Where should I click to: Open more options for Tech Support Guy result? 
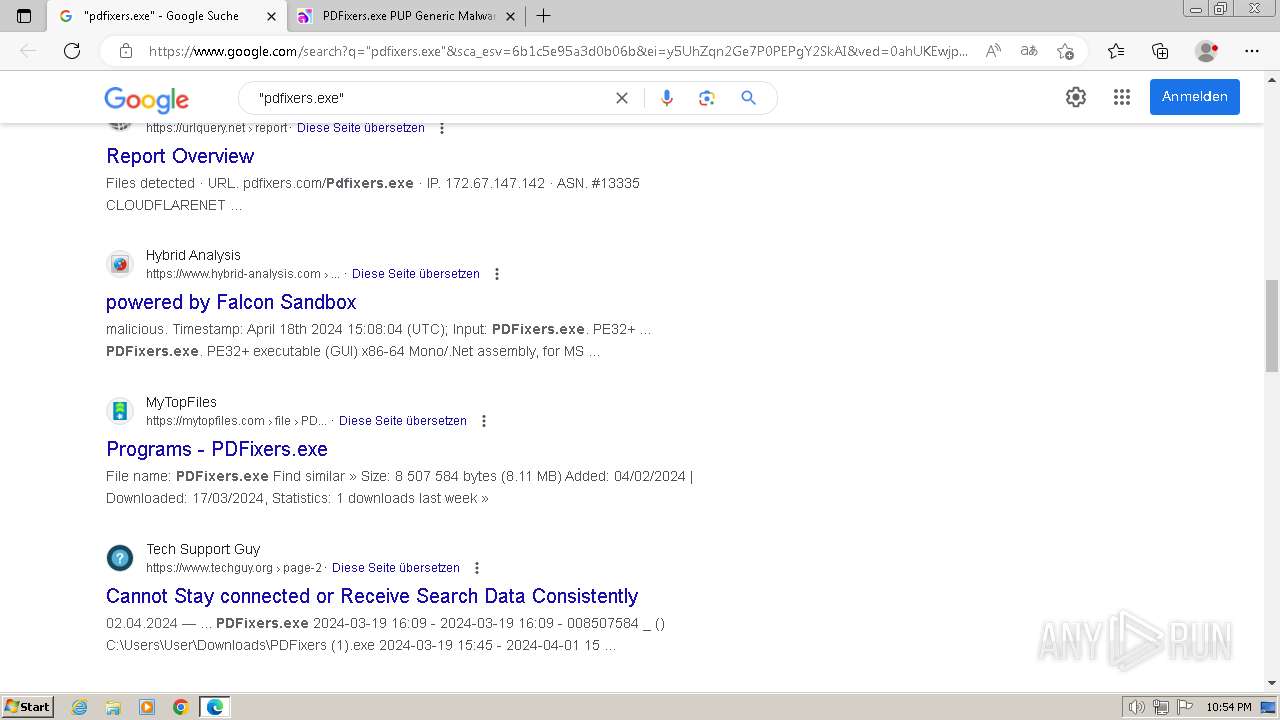coord(477,568)
